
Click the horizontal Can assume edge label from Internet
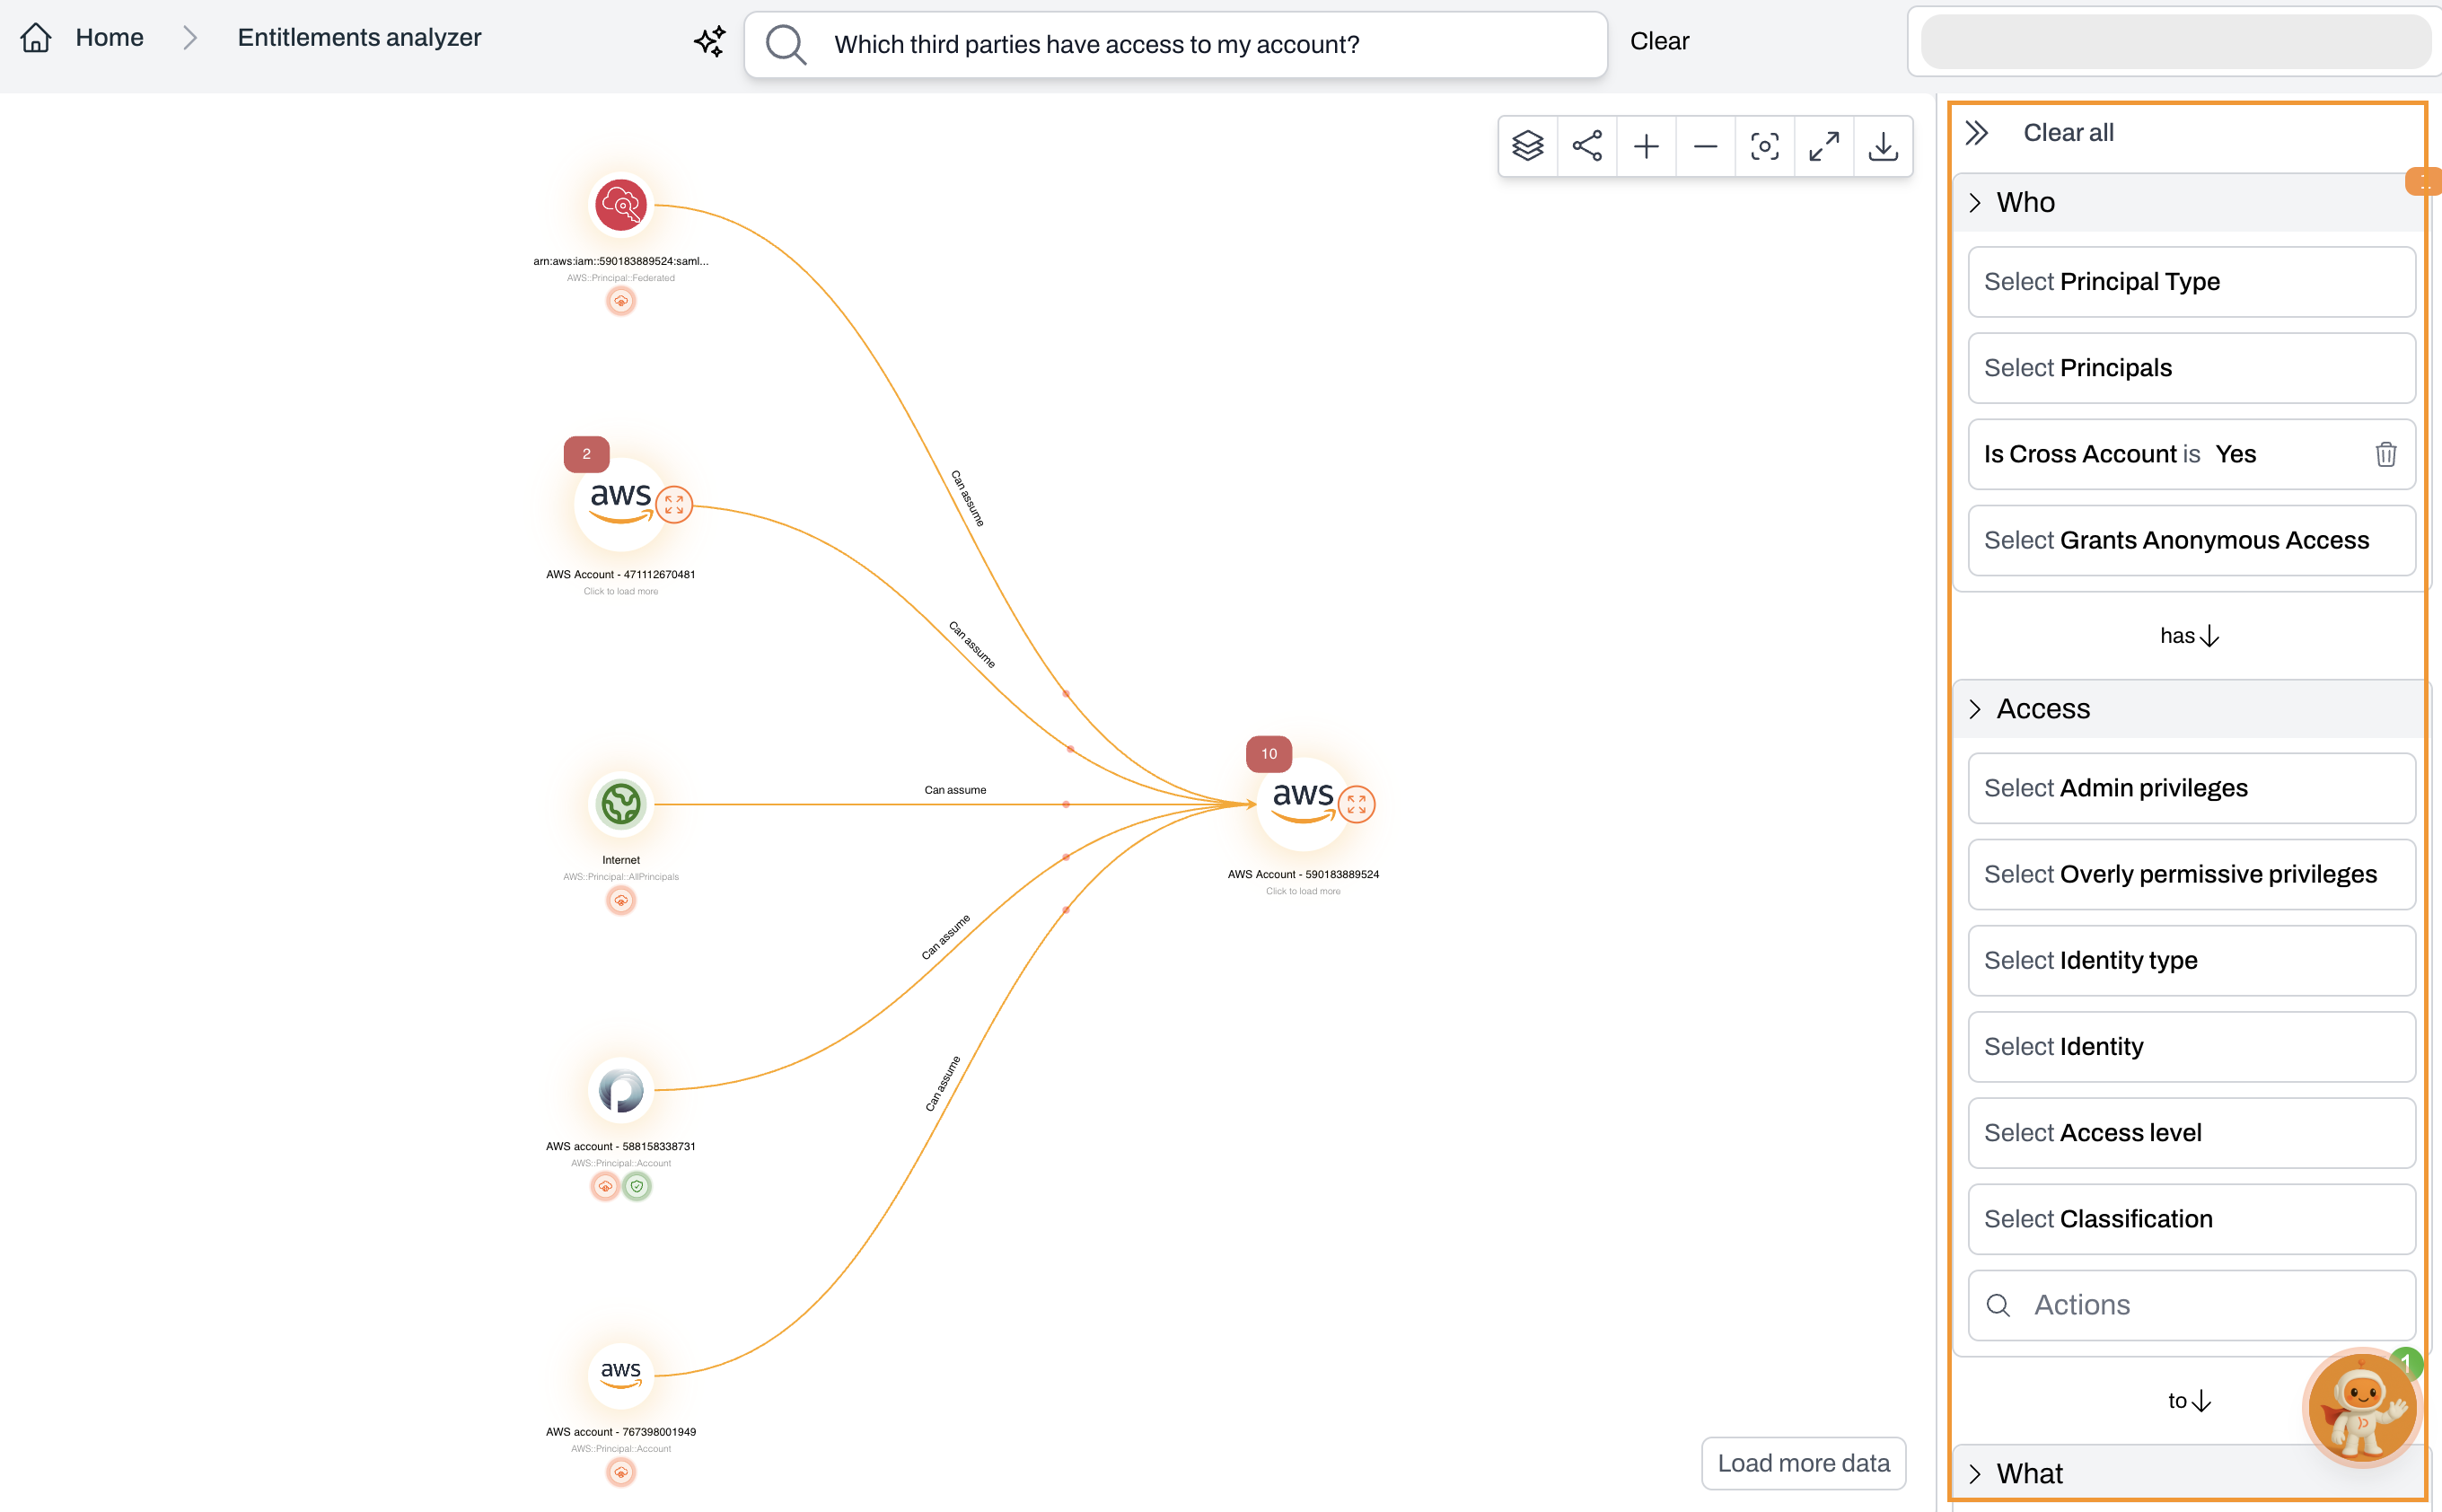955,790
